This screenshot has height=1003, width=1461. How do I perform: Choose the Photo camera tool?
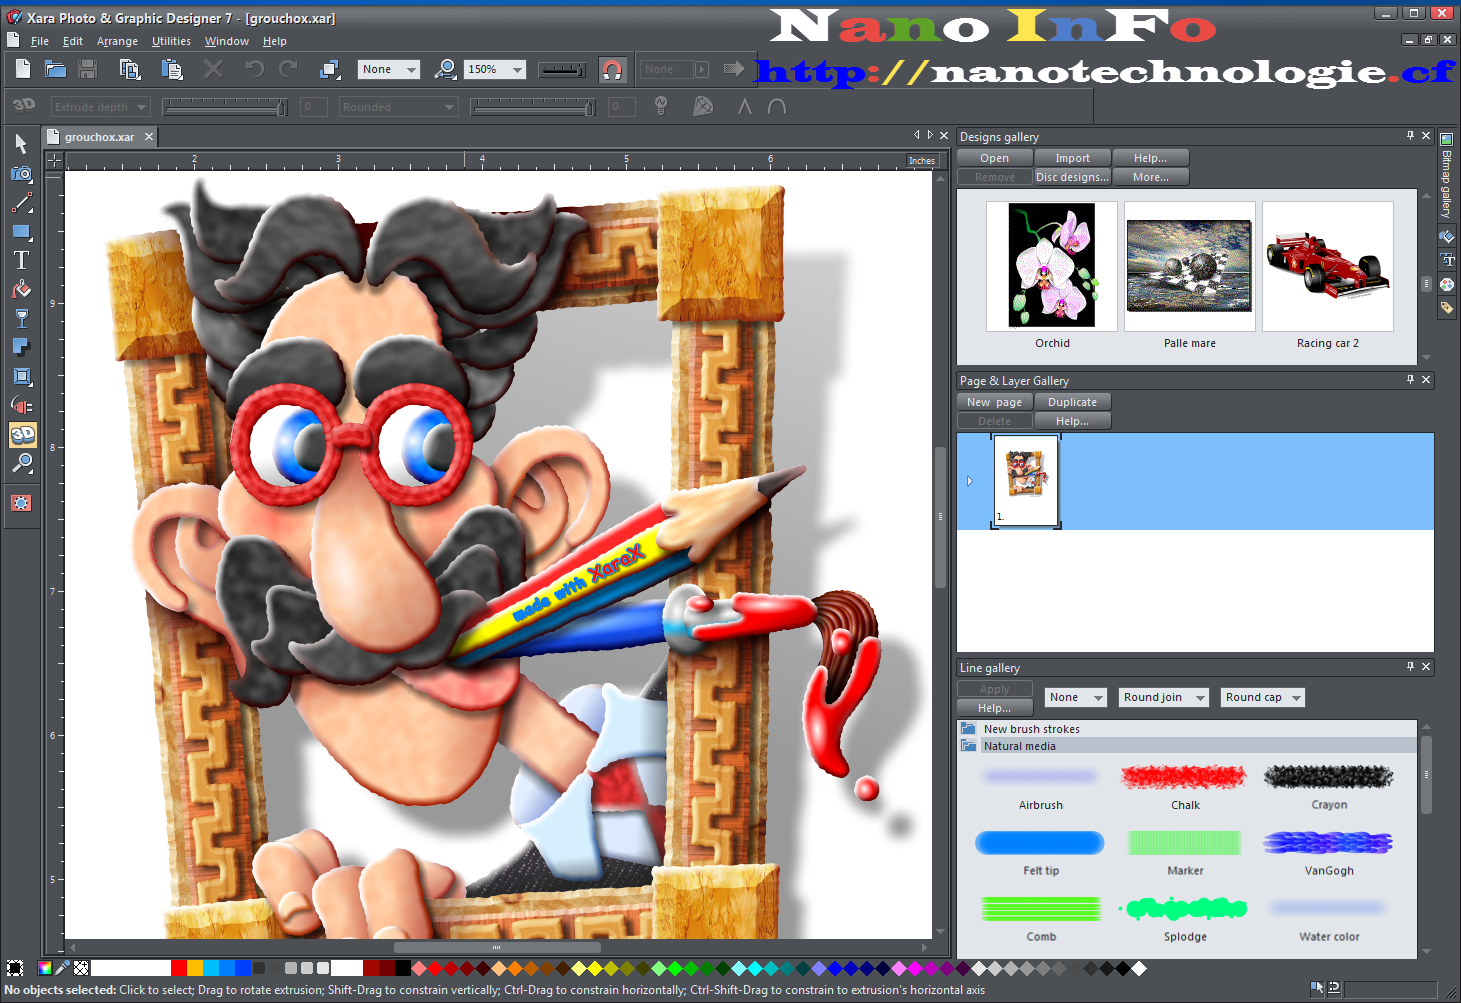tap(21, 173)
